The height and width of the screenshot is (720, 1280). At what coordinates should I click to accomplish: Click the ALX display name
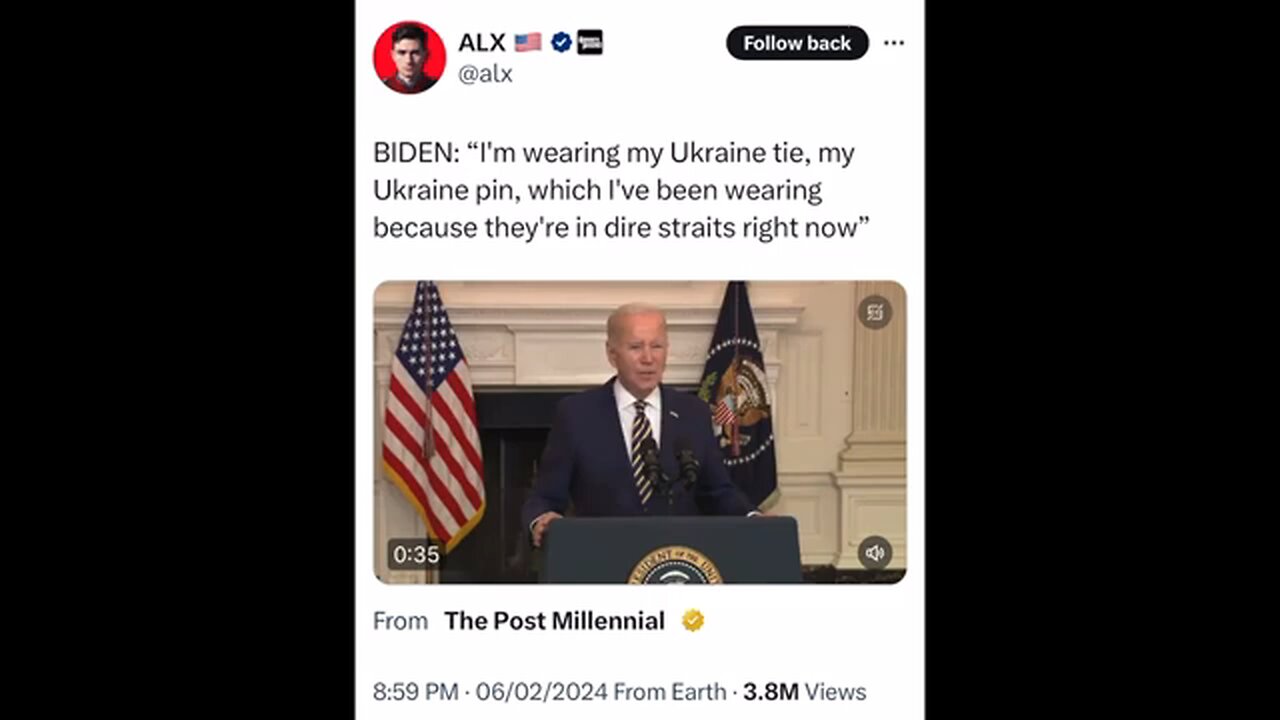pyautogui.click(x=482, y=42)
